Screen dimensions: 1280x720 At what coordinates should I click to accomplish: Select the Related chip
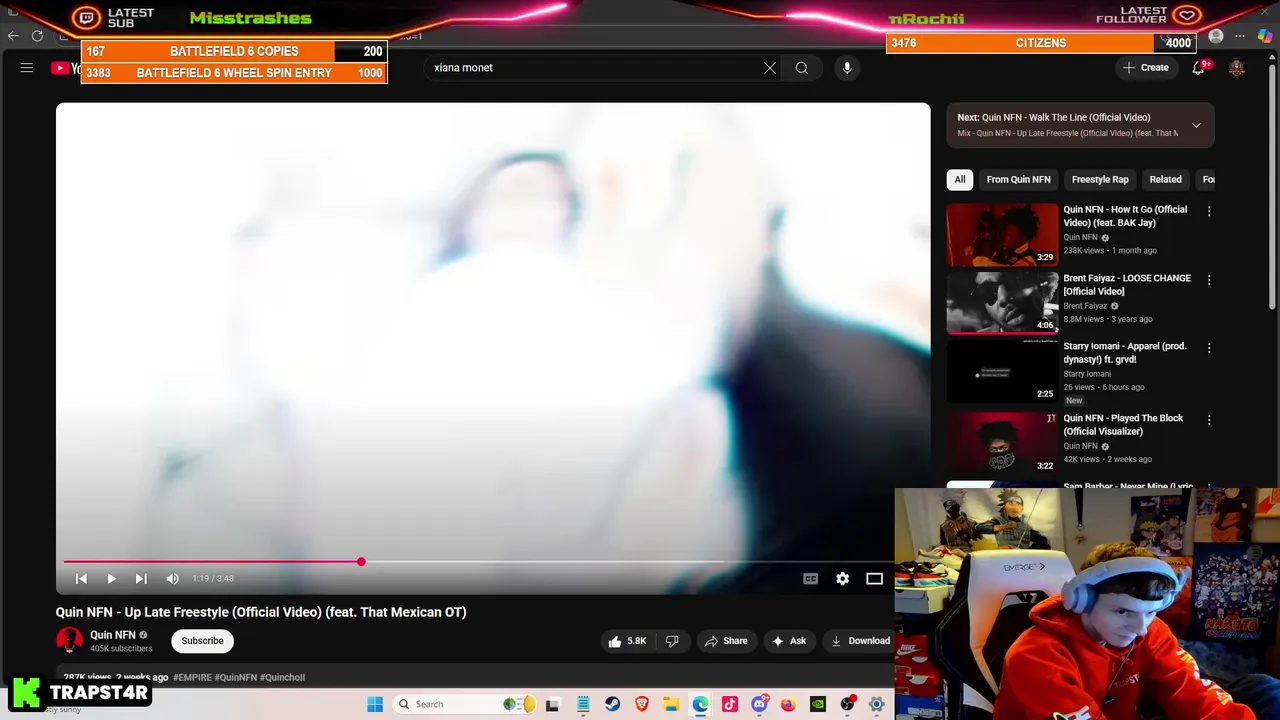coord(1165,180)
